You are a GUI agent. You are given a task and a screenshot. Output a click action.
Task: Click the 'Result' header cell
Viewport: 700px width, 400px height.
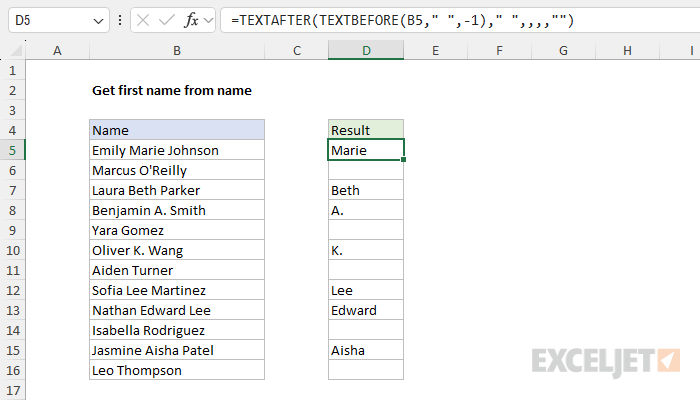coord(366,130)
